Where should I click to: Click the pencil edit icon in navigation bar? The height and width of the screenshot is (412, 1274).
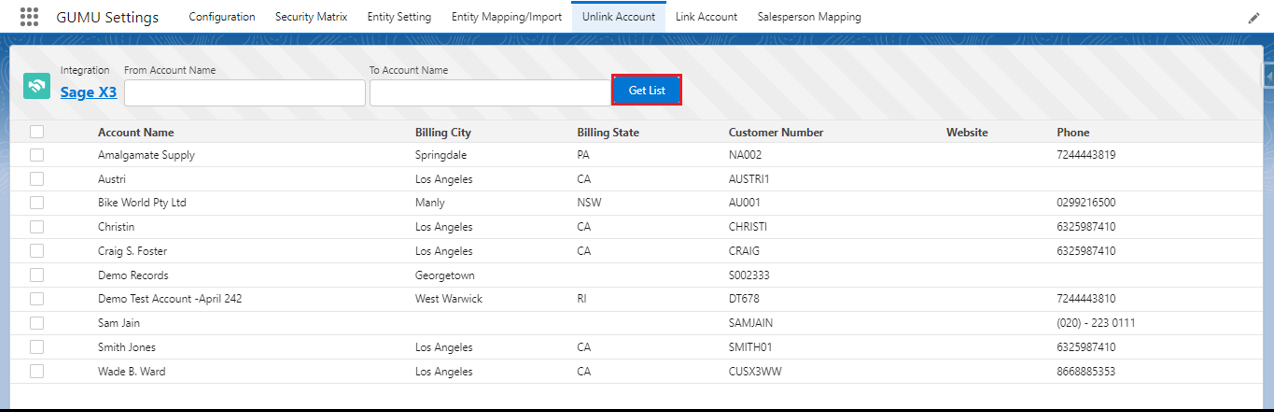pyautogui.click(x=1254, y=18)
